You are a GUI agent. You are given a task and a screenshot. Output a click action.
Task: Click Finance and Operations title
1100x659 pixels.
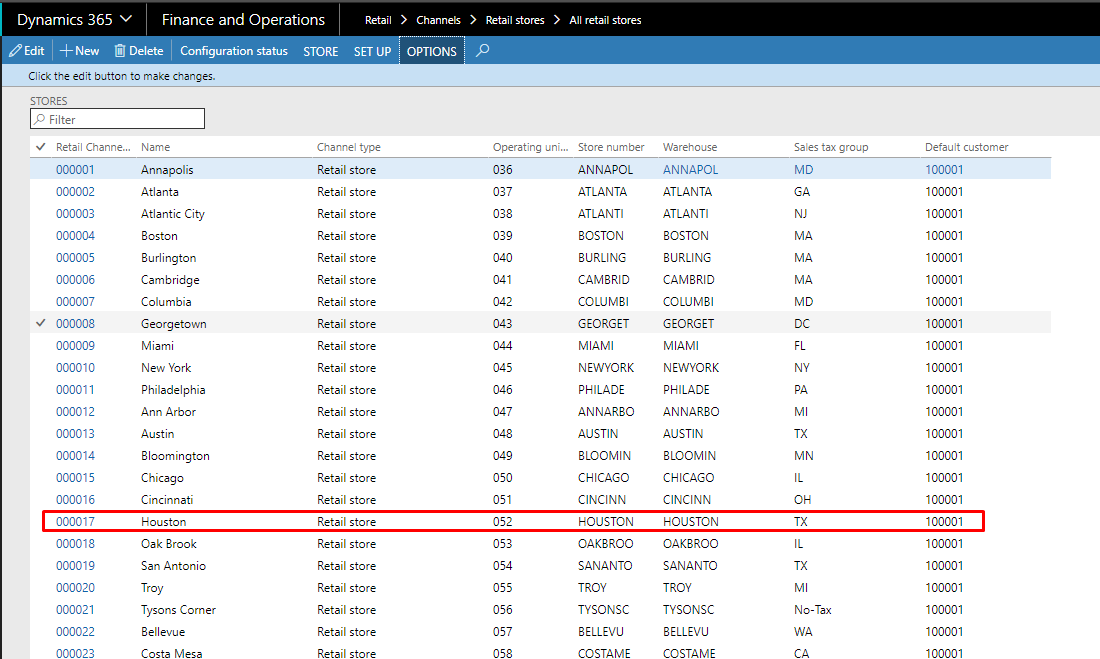tap(243, 20)
